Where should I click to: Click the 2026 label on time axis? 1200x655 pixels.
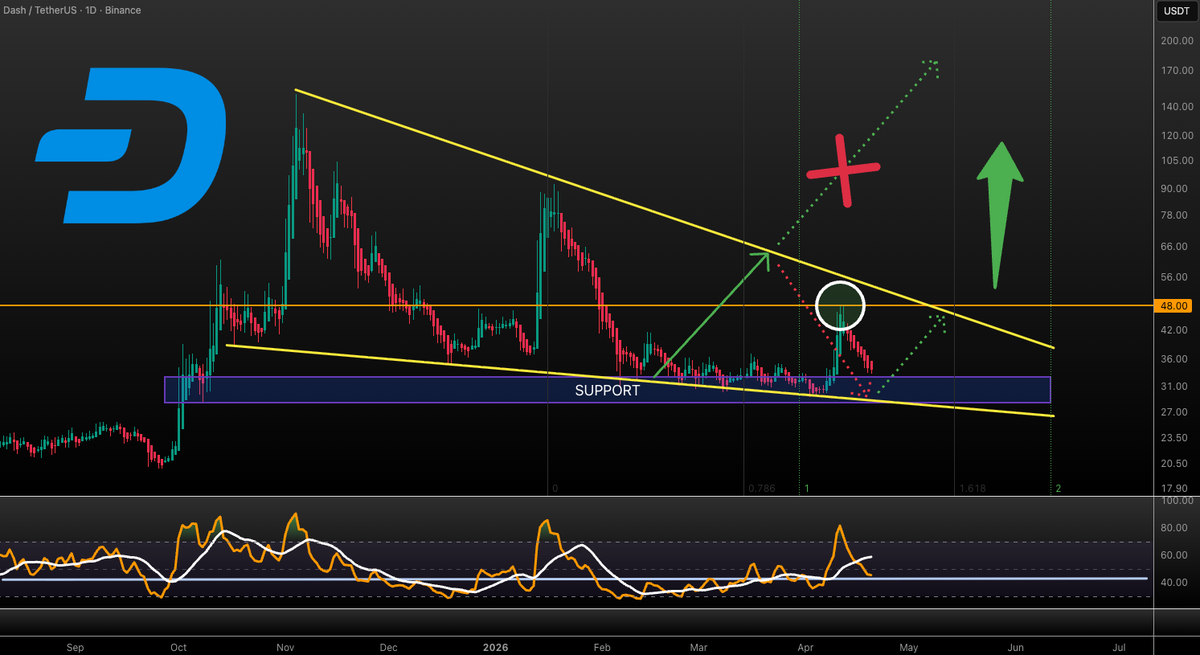[495, 646]
